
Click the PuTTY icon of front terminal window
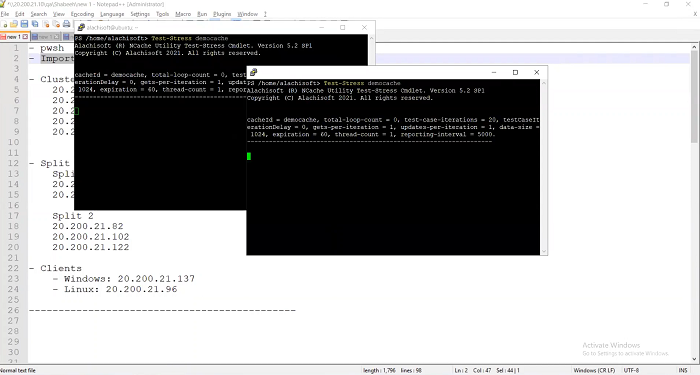pos(254,72)
